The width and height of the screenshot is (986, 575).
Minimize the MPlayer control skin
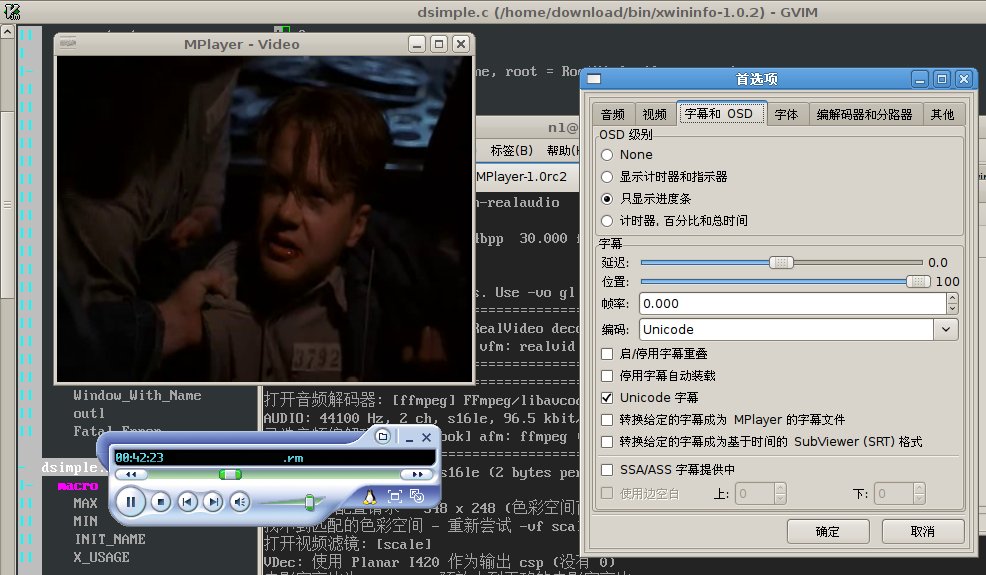click(x=409, y=438)
